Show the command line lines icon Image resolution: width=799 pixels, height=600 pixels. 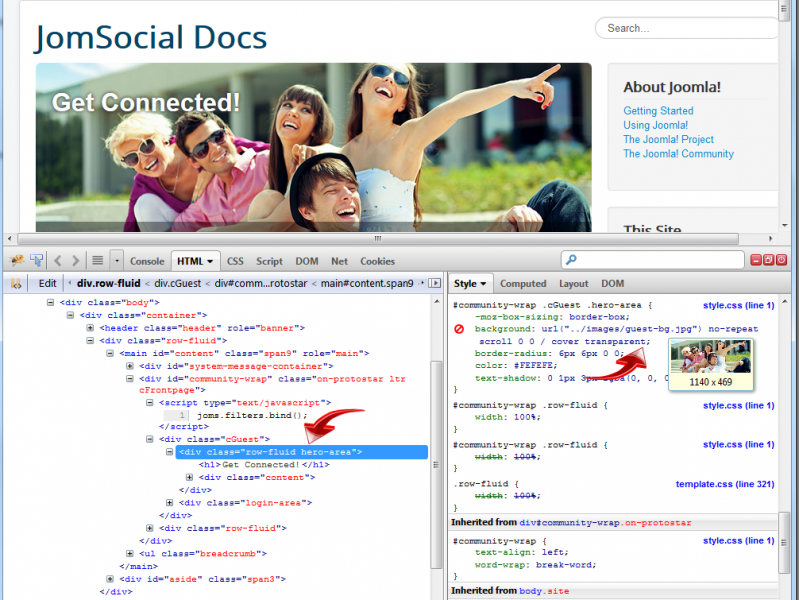pyautogui.click(x=97, y=261)
